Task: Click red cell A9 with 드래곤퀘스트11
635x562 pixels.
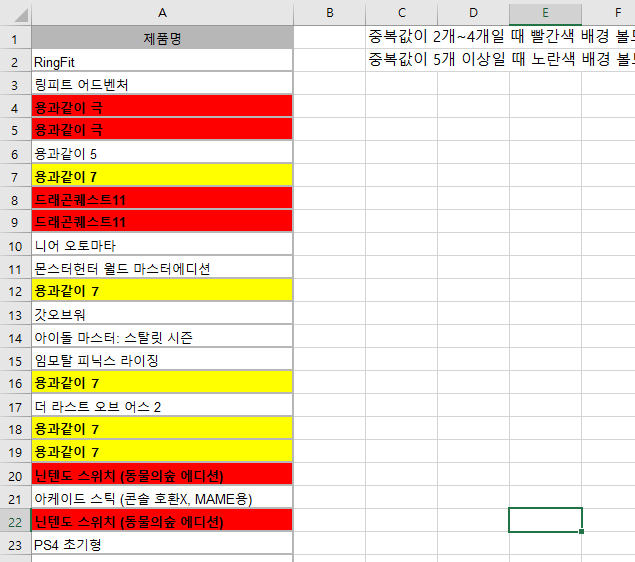Action: 162,221
